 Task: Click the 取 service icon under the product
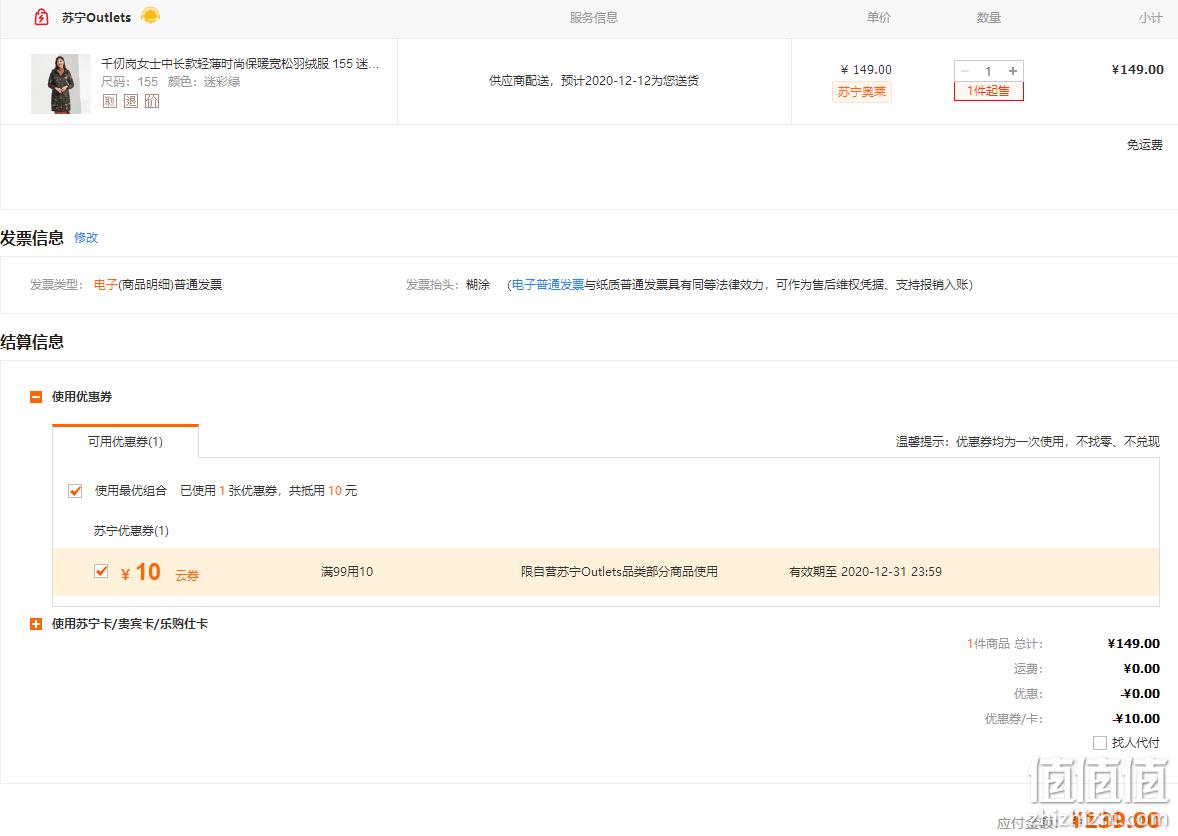click(x=110, y=101)
